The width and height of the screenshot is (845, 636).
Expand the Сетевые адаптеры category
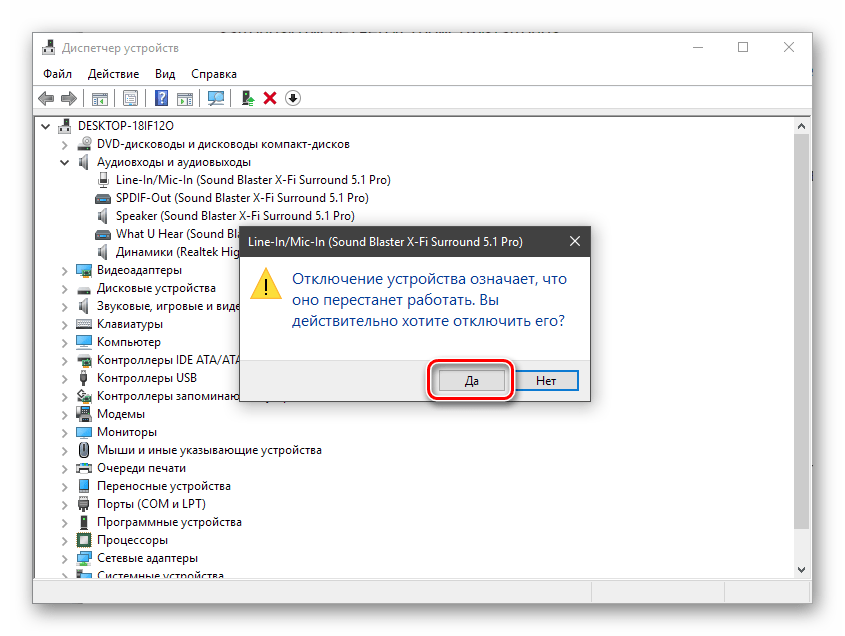(65, 558)
